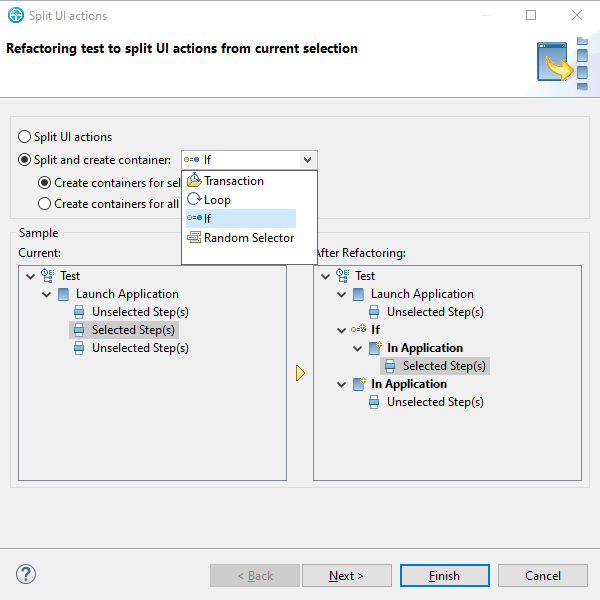
Task: Click the Test label in After Refactoring tree
Action: [x=365, y=276]
